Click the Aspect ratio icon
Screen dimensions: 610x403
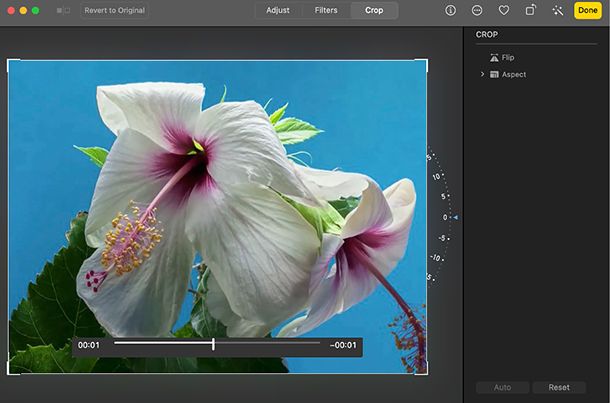click(494, 75)
